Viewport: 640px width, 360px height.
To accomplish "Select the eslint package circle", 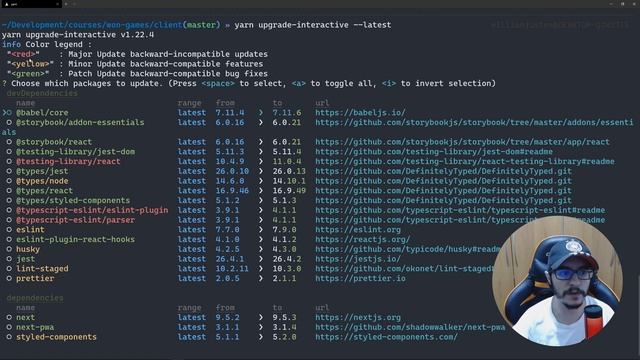I will tap(9, 230).
